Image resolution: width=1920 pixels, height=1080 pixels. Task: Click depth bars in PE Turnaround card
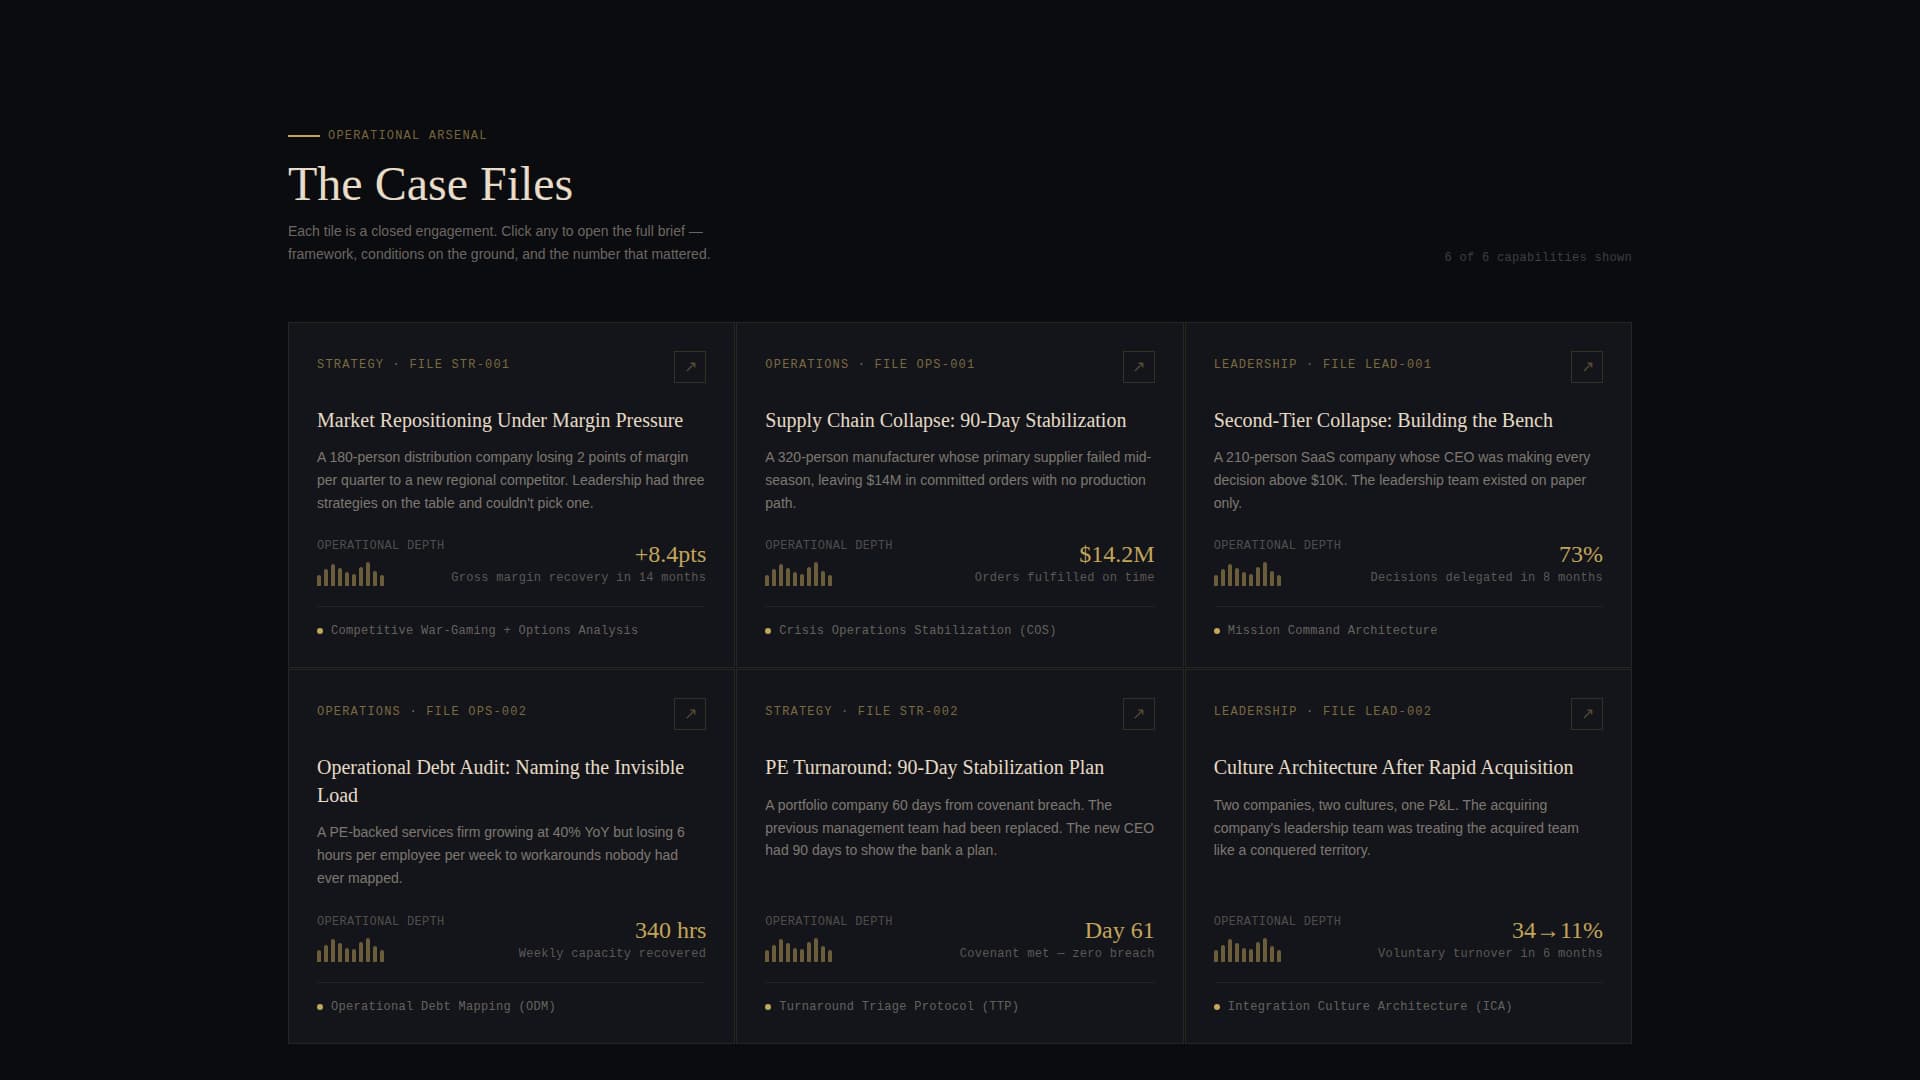(x=798, y=950)
